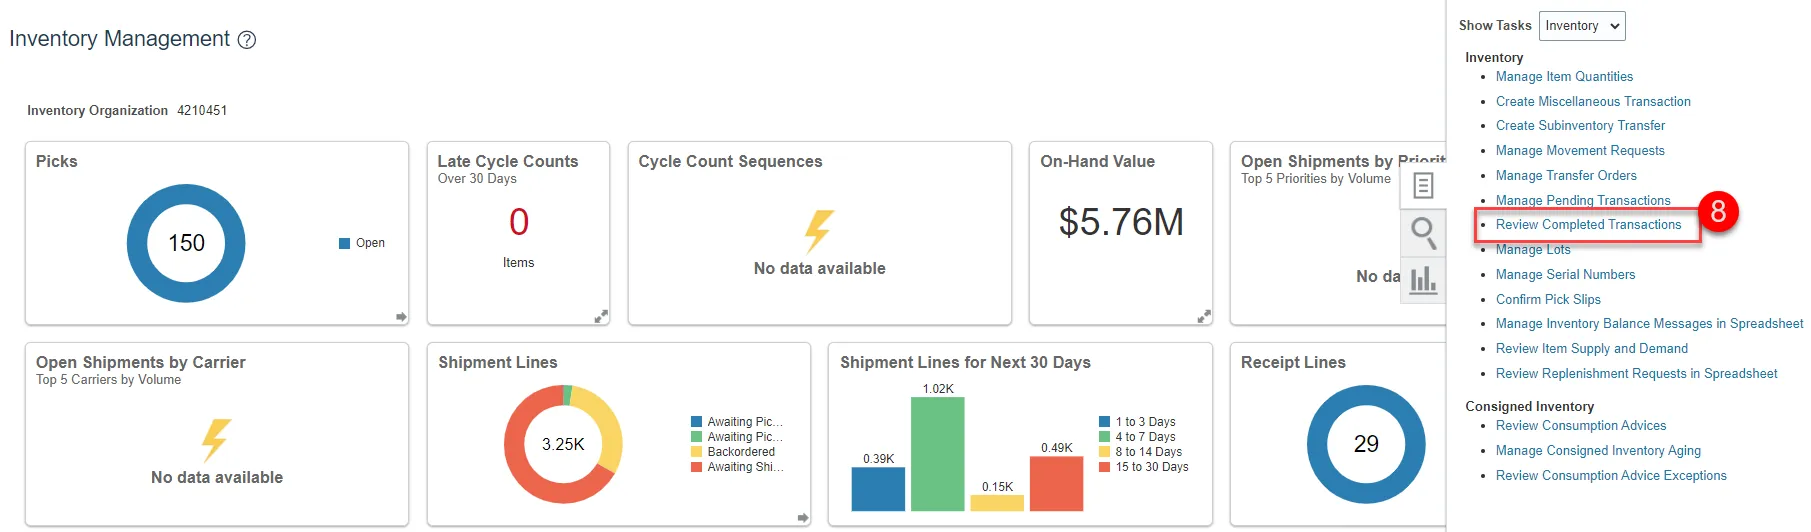1811x532 pixels.
Task: Select Create Miscellaneous Transaction task
Action: coord(1593,102)
